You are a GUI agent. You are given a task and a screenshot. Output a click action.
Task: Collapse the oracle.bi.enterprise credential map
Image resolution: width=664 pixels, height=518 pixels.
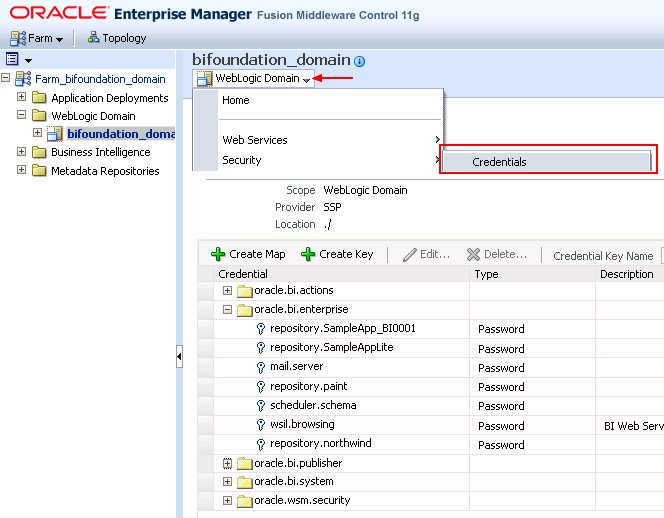tap(227, 310)
